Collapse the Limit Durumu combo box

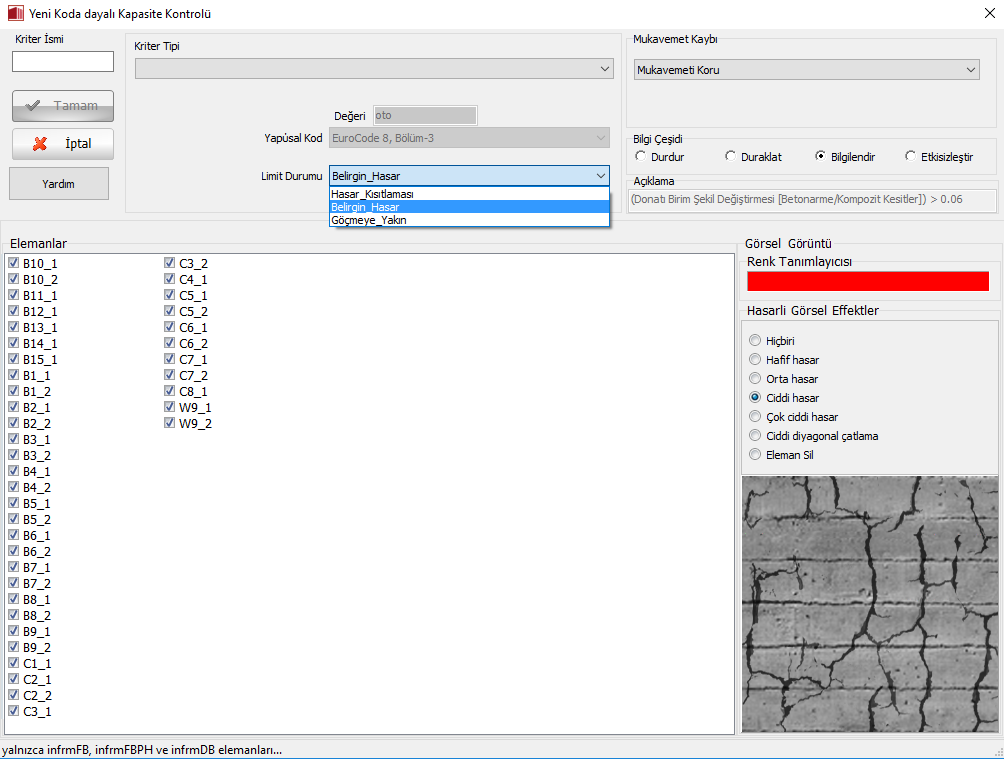(x=599, y=175)
